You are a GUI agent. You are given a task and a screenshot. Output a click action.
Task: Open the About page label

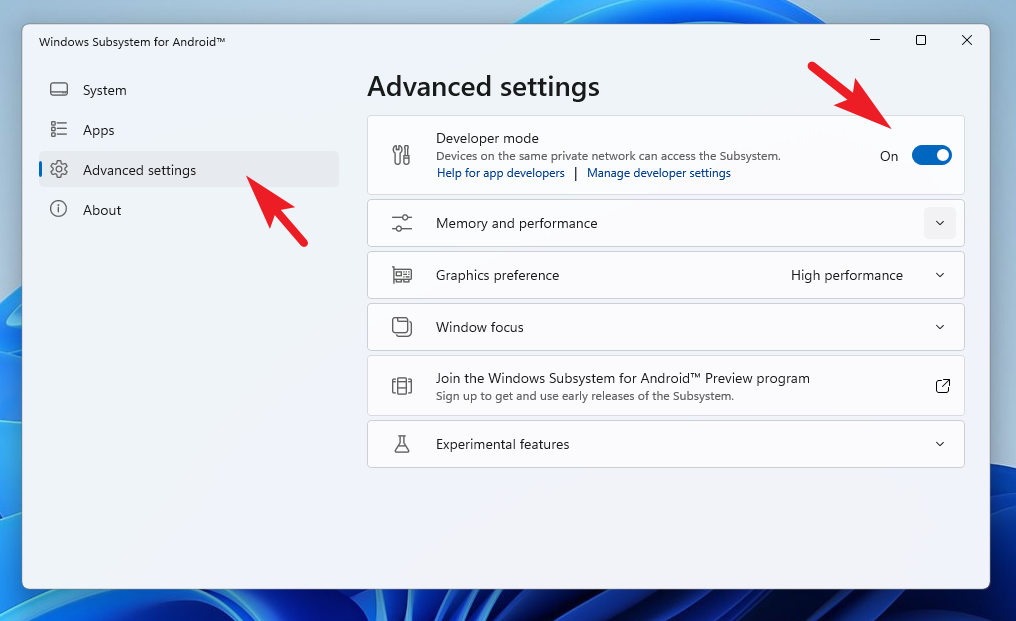pos(102,210)
